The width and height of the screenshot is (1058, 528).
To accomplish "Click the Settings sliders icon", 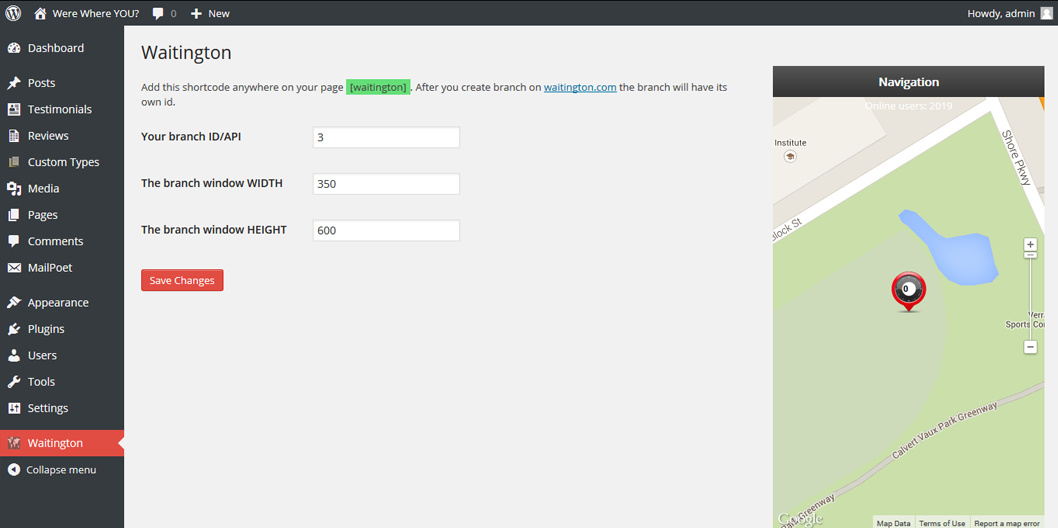I will 13,408.
